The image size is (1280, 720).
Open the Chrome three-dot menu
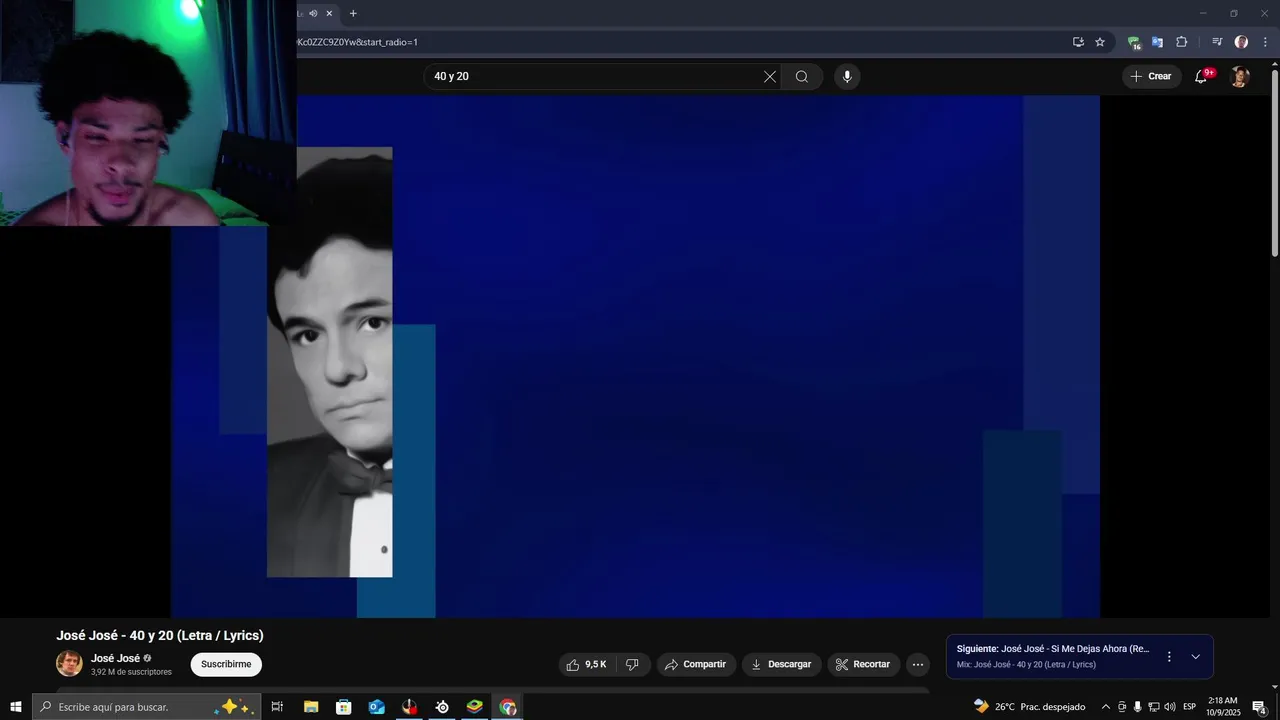(1265, 42)
